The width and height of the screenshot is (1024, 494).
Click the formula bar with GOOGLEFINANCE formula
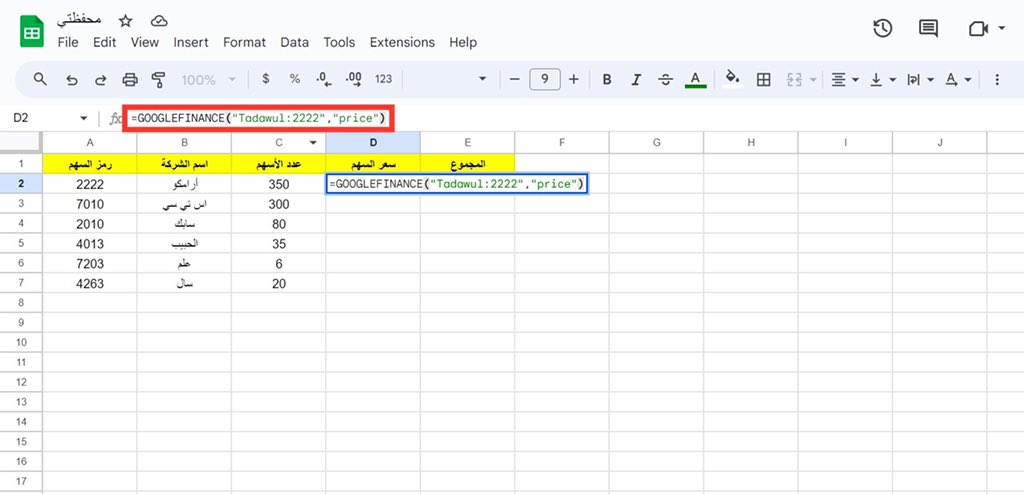pyautogui.click(x=259, y=118)
